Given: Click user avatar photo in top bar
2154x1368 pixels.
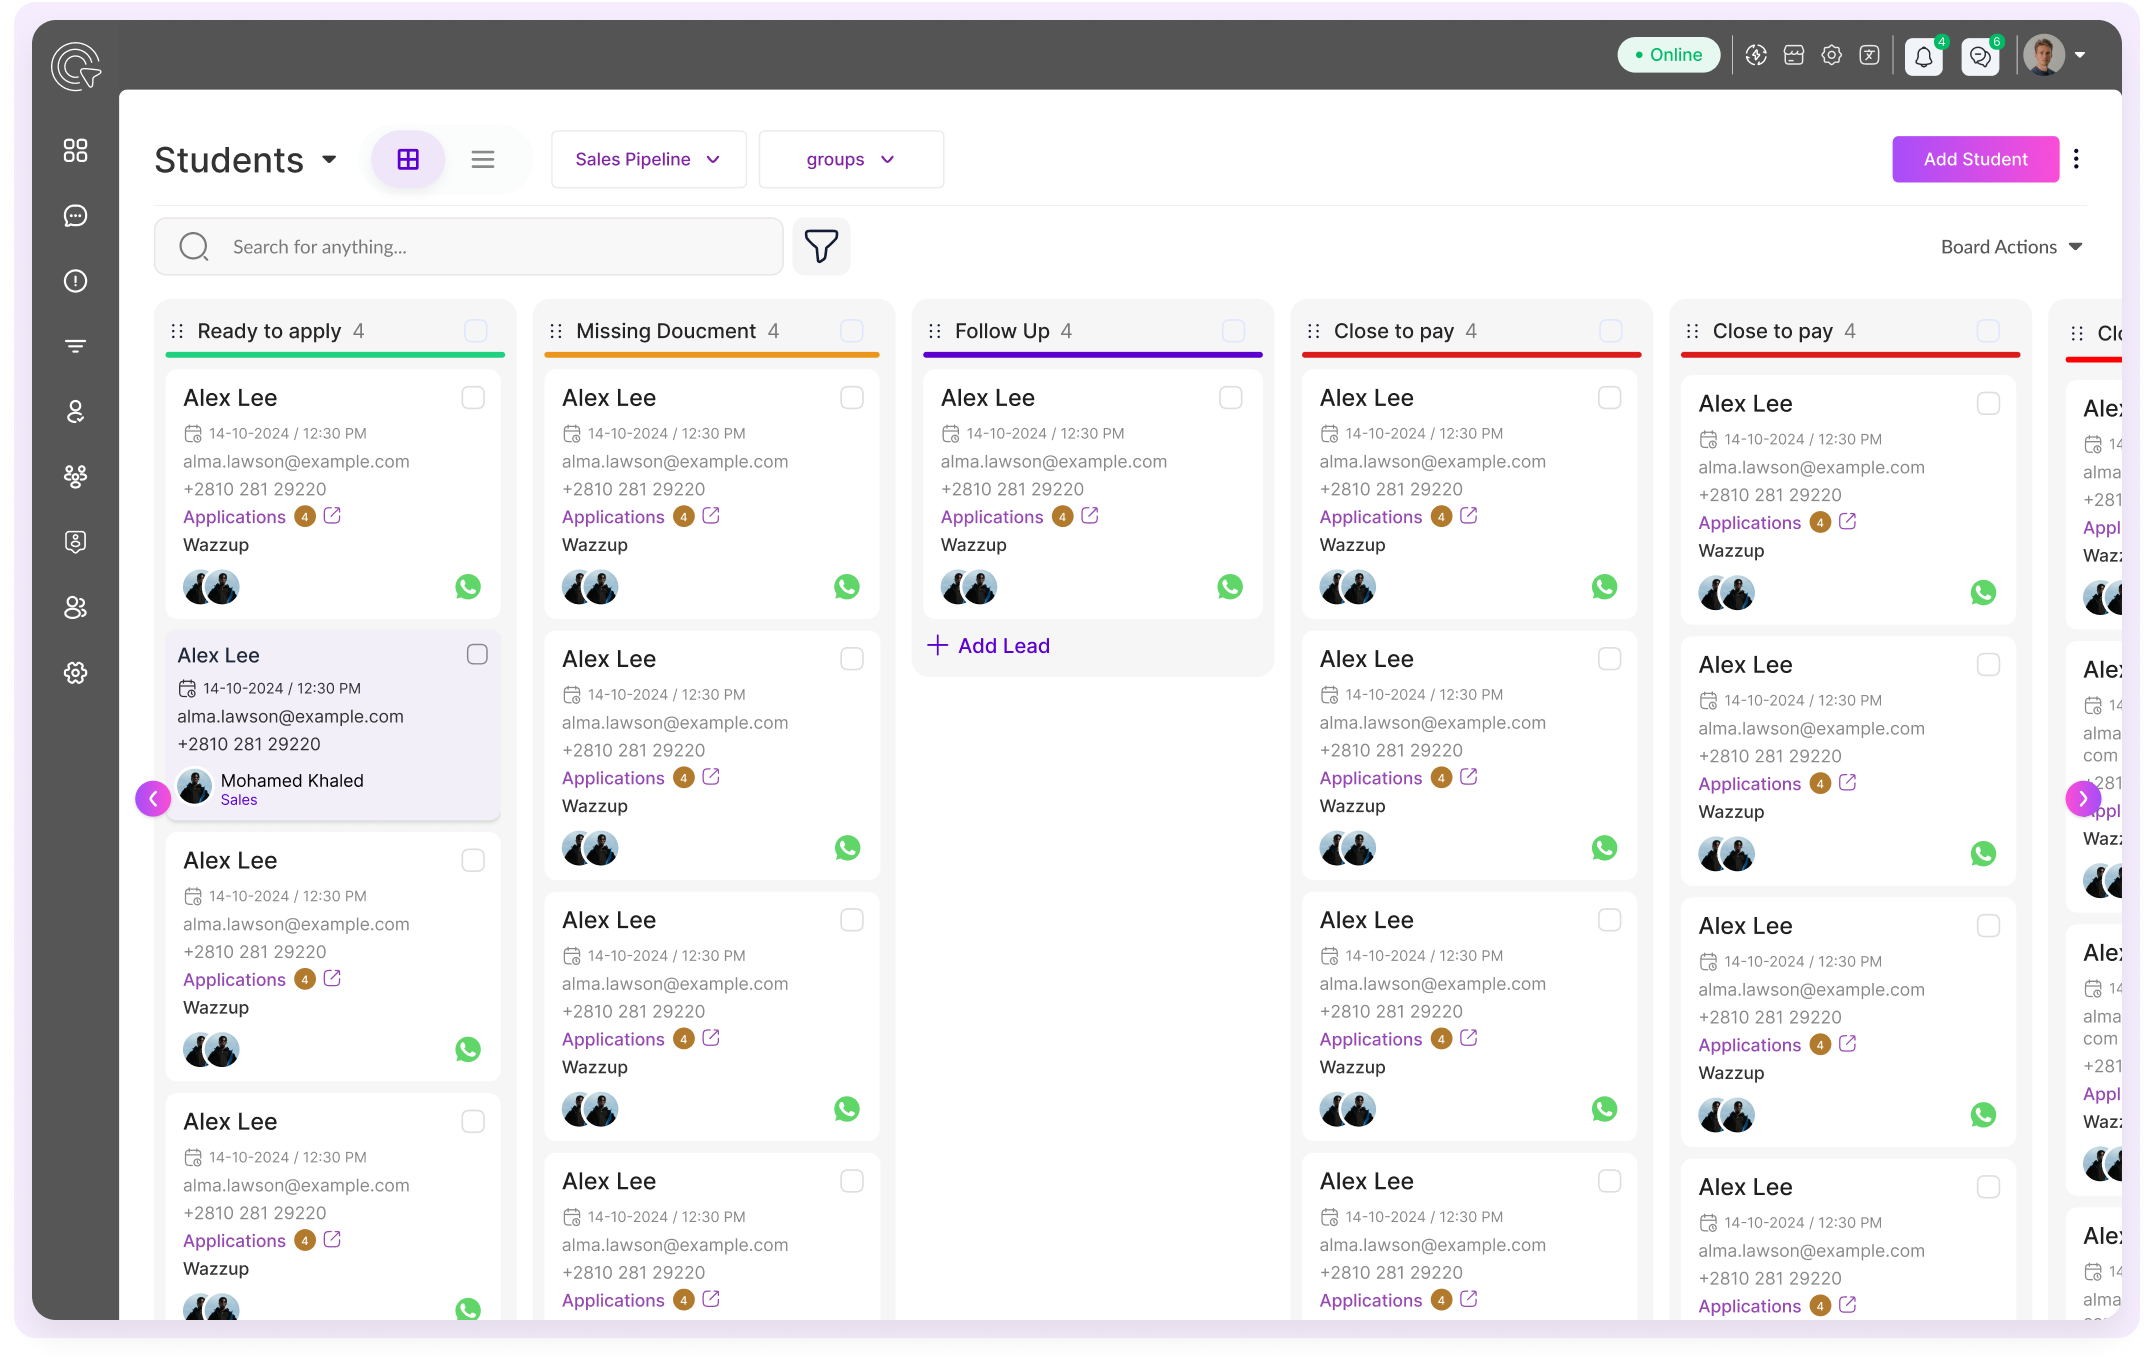Looking at the screenshot, I should 2043,56.
